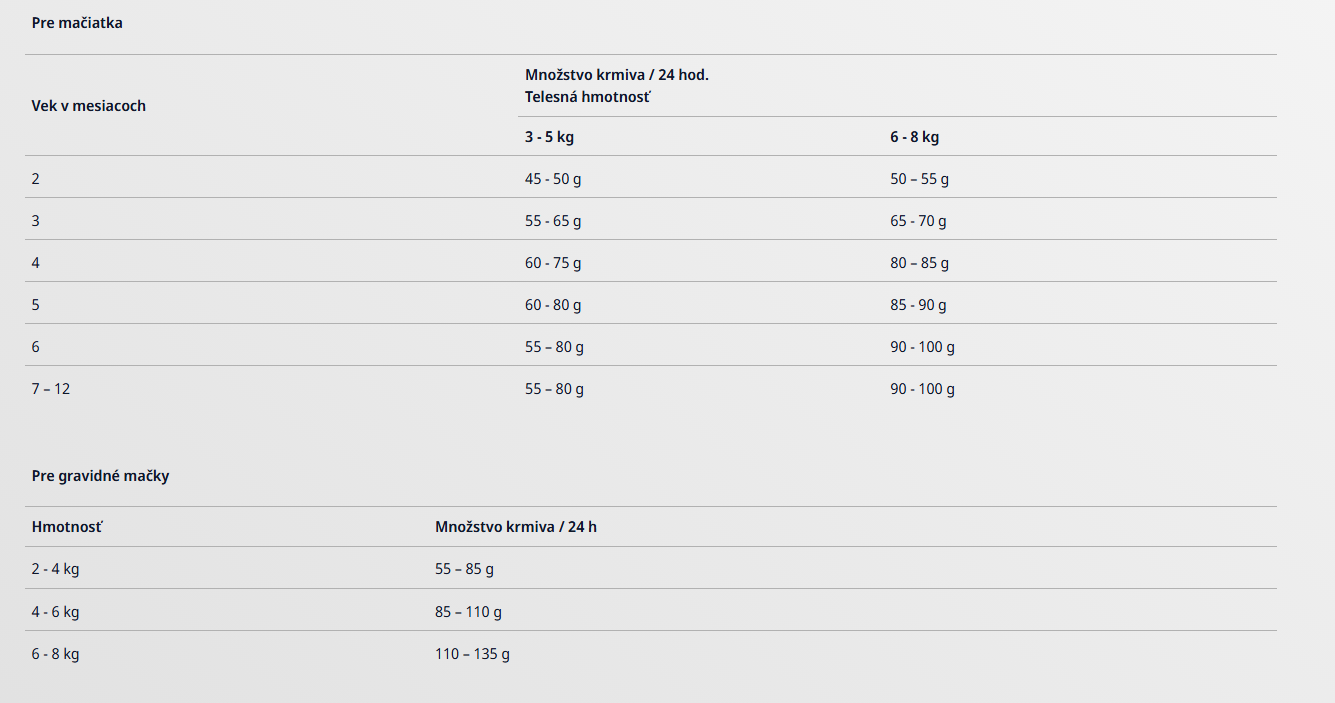Click the 'Pre gravidné mačky' heading
1335x703 pixels.
coord(101,476)
